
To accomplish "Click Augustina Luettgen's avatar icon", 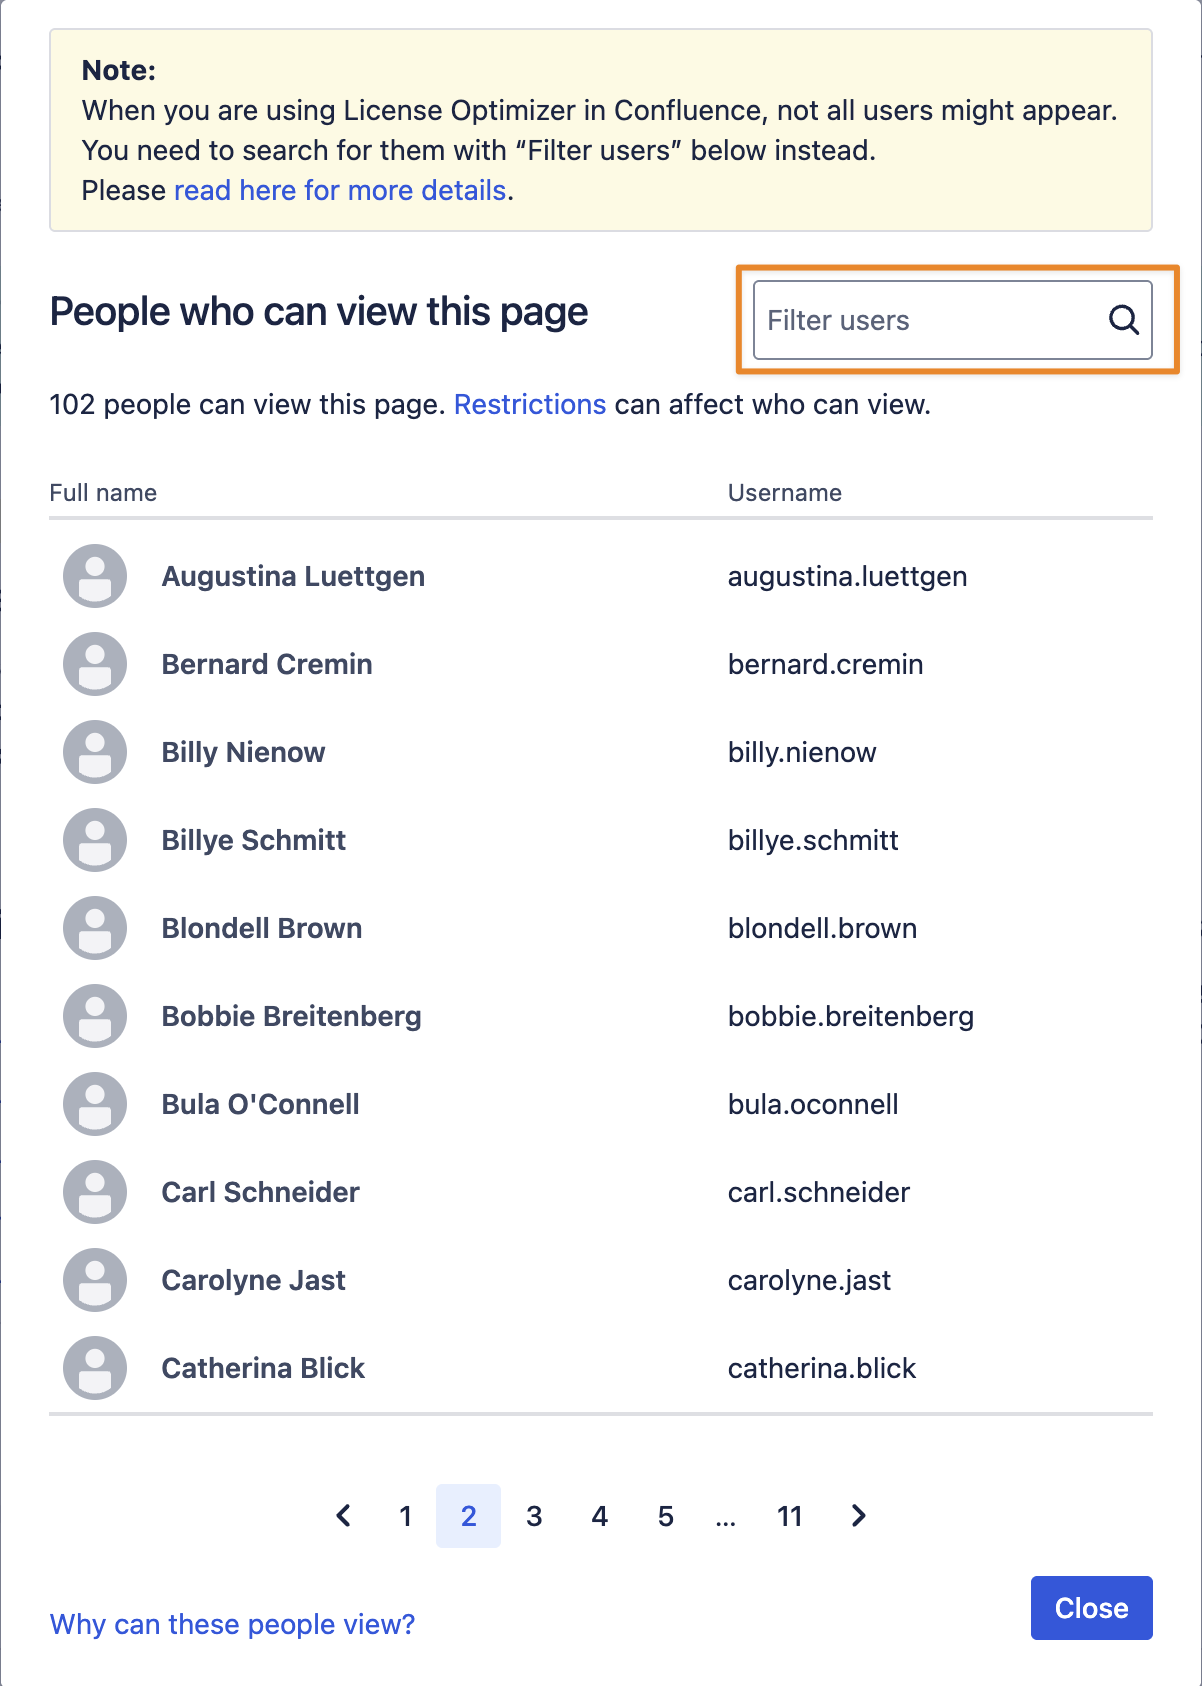I will (95, 576).
